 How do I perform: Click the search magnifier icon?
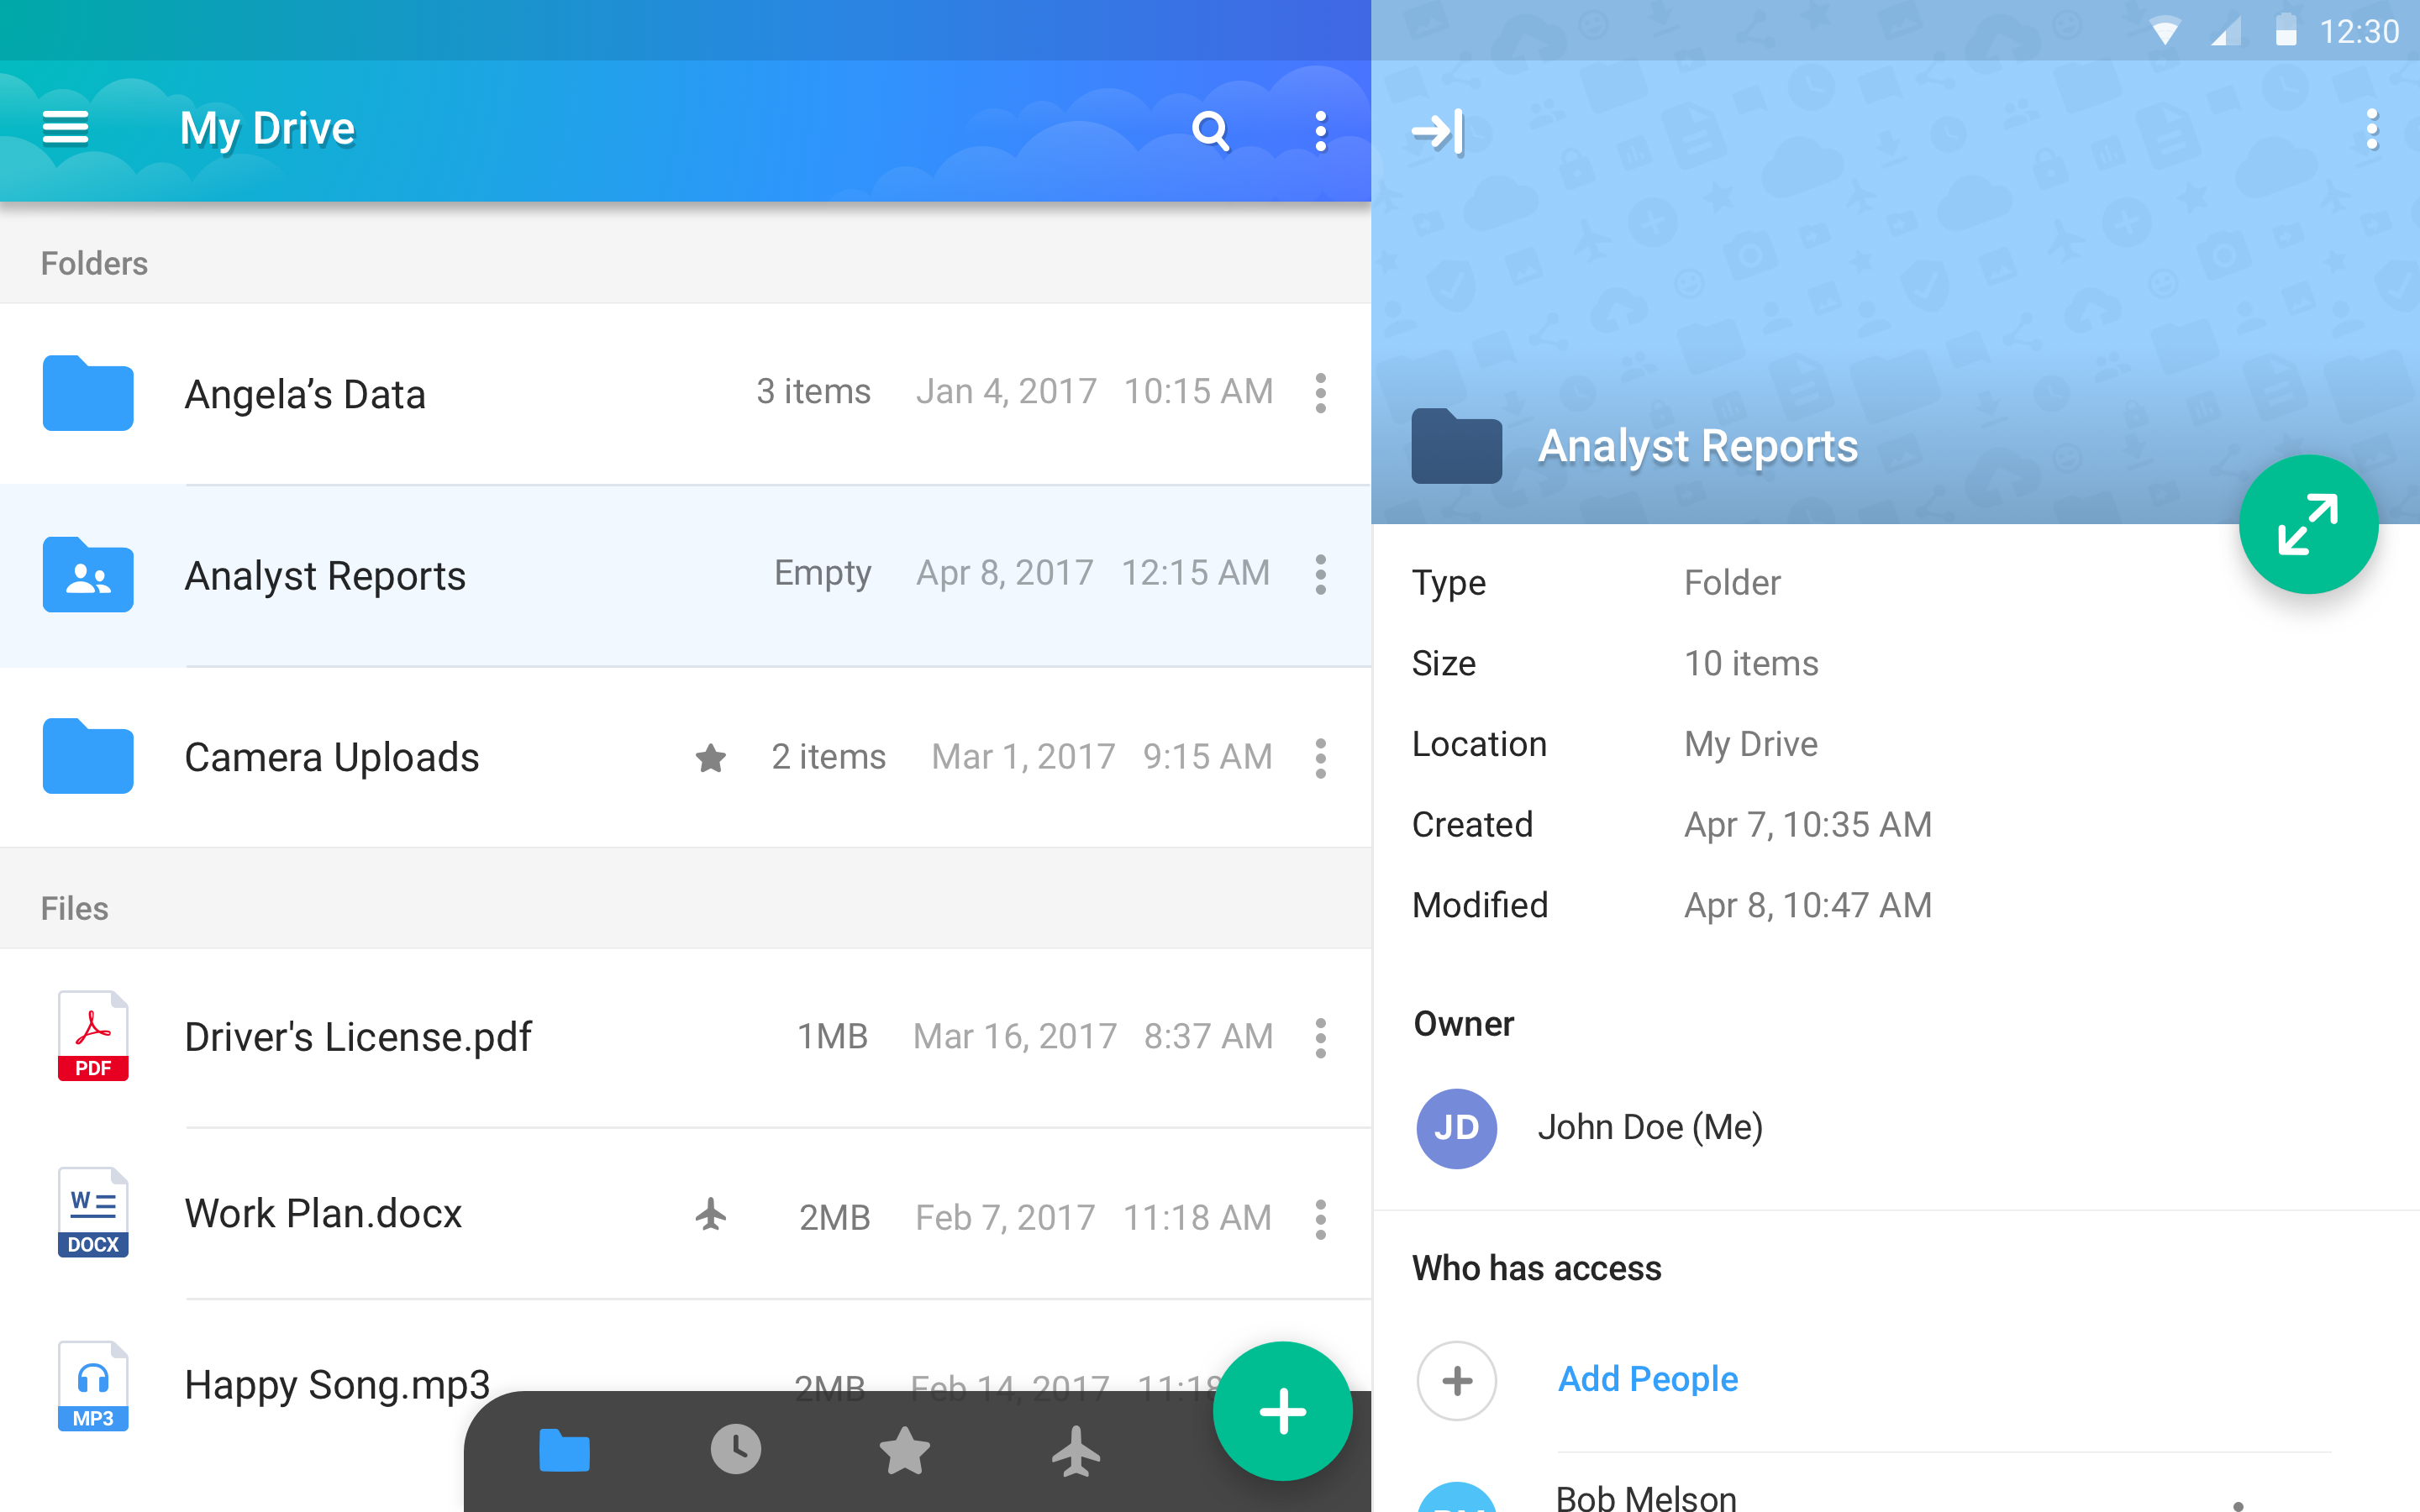click(x=1209, y=130)
